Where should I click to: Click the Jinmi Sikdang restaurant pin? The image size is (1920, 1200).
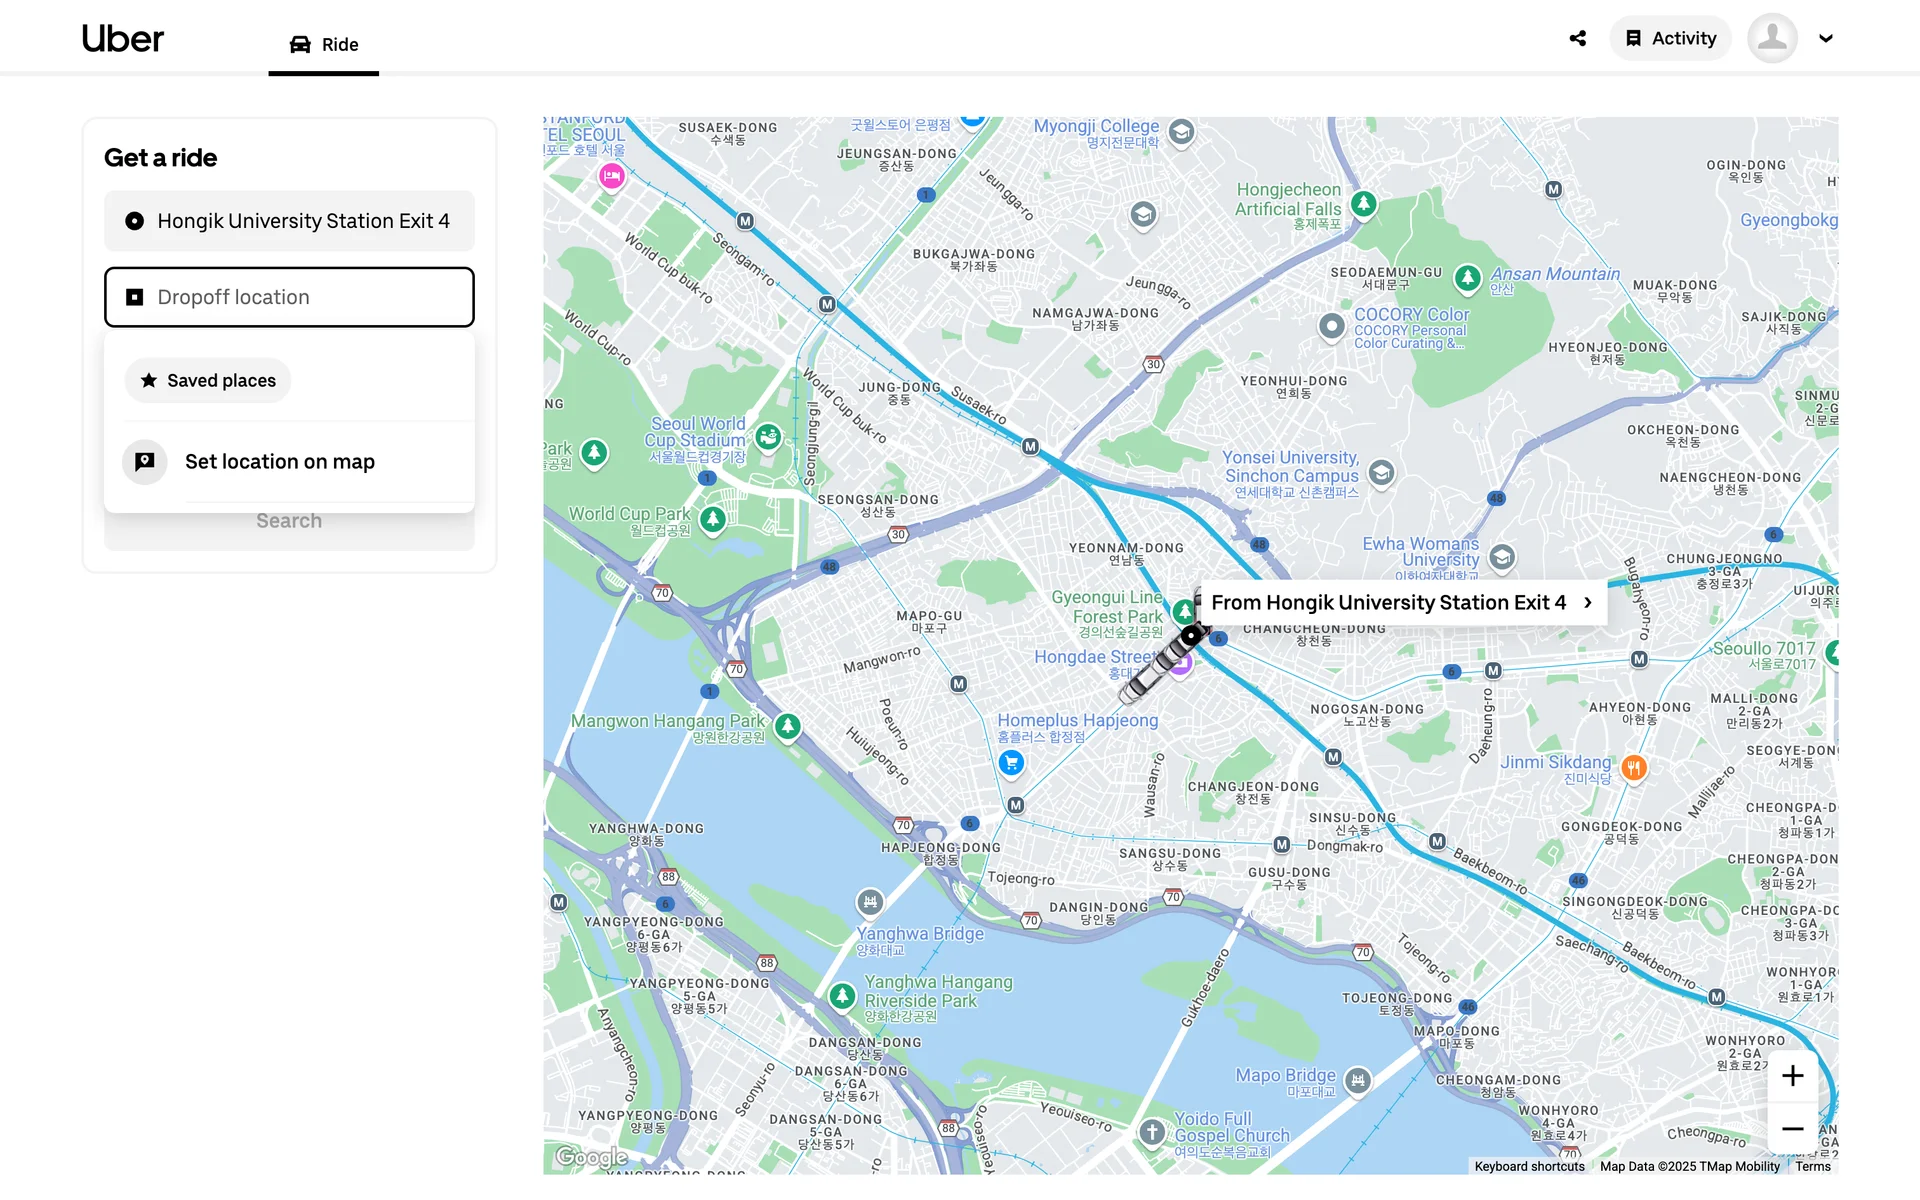[x=1633, y=767]
